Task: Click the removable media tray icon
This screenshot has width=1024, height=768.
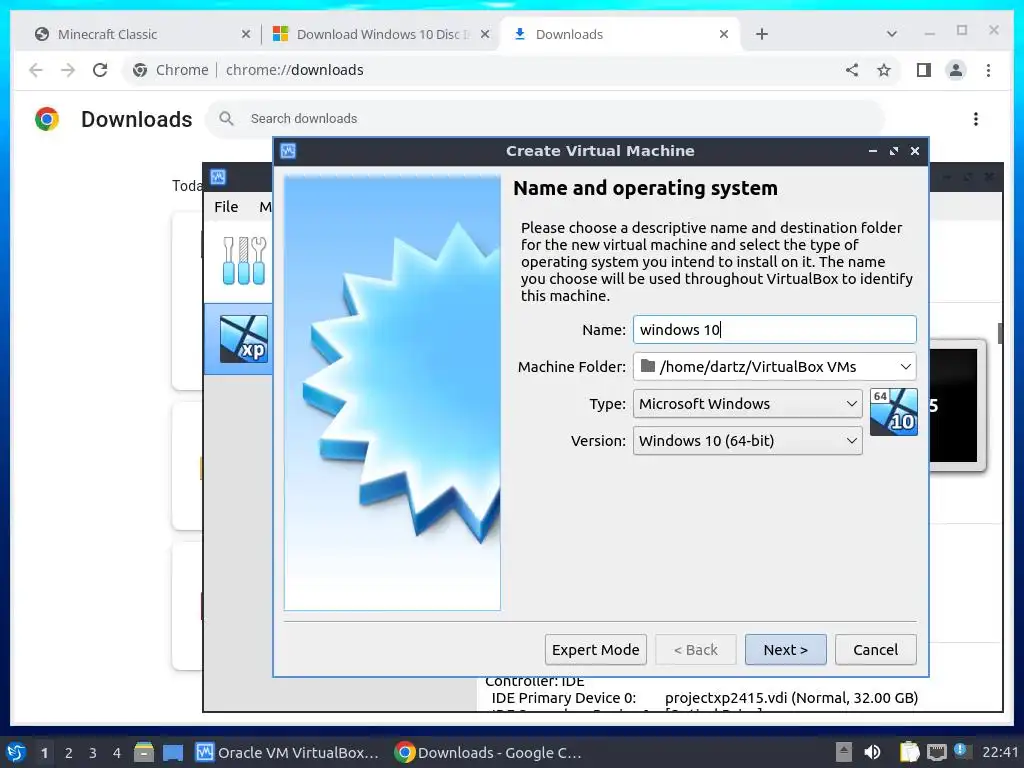Action: click(x=844, y=752)
